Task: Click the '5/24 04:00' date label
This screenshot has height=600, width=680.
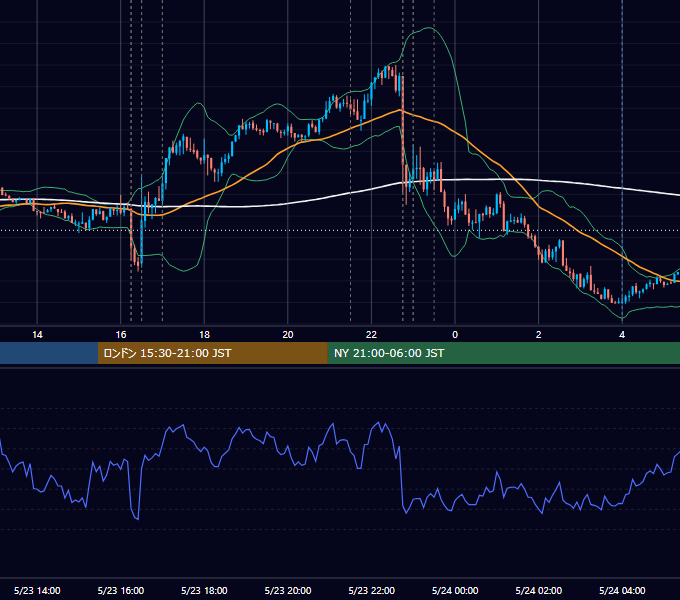Action: [622, 590]
